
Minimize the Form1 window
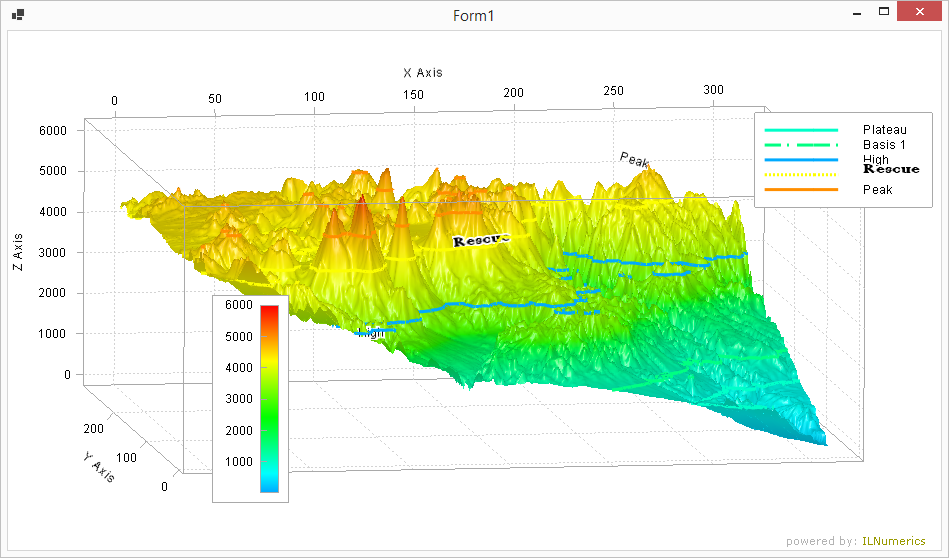857,14
